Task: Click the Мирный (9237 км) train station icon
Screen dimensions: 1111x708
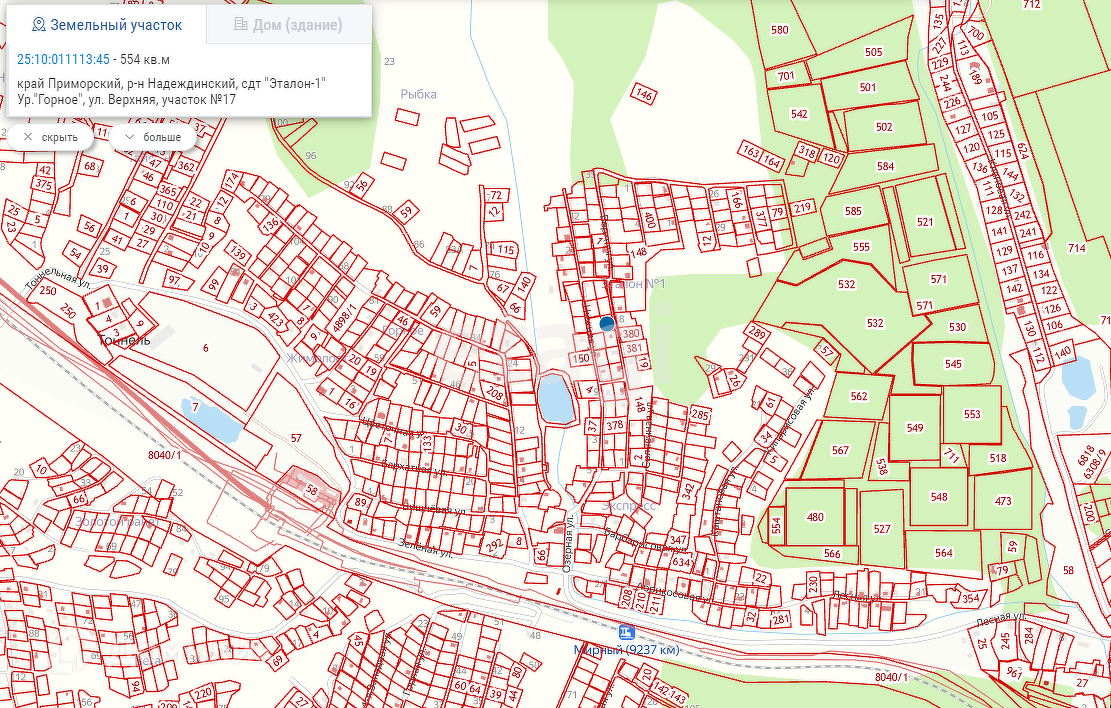Action: click(626, 631)
